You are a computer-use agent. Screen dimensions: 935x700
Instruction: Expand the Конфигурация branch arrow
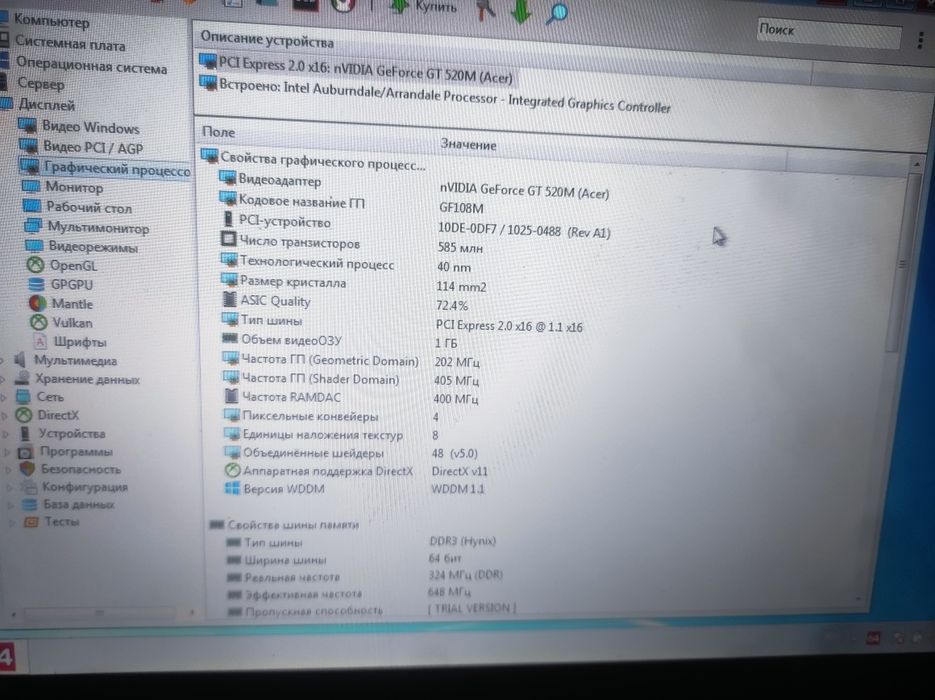click(x=10, y=488)
